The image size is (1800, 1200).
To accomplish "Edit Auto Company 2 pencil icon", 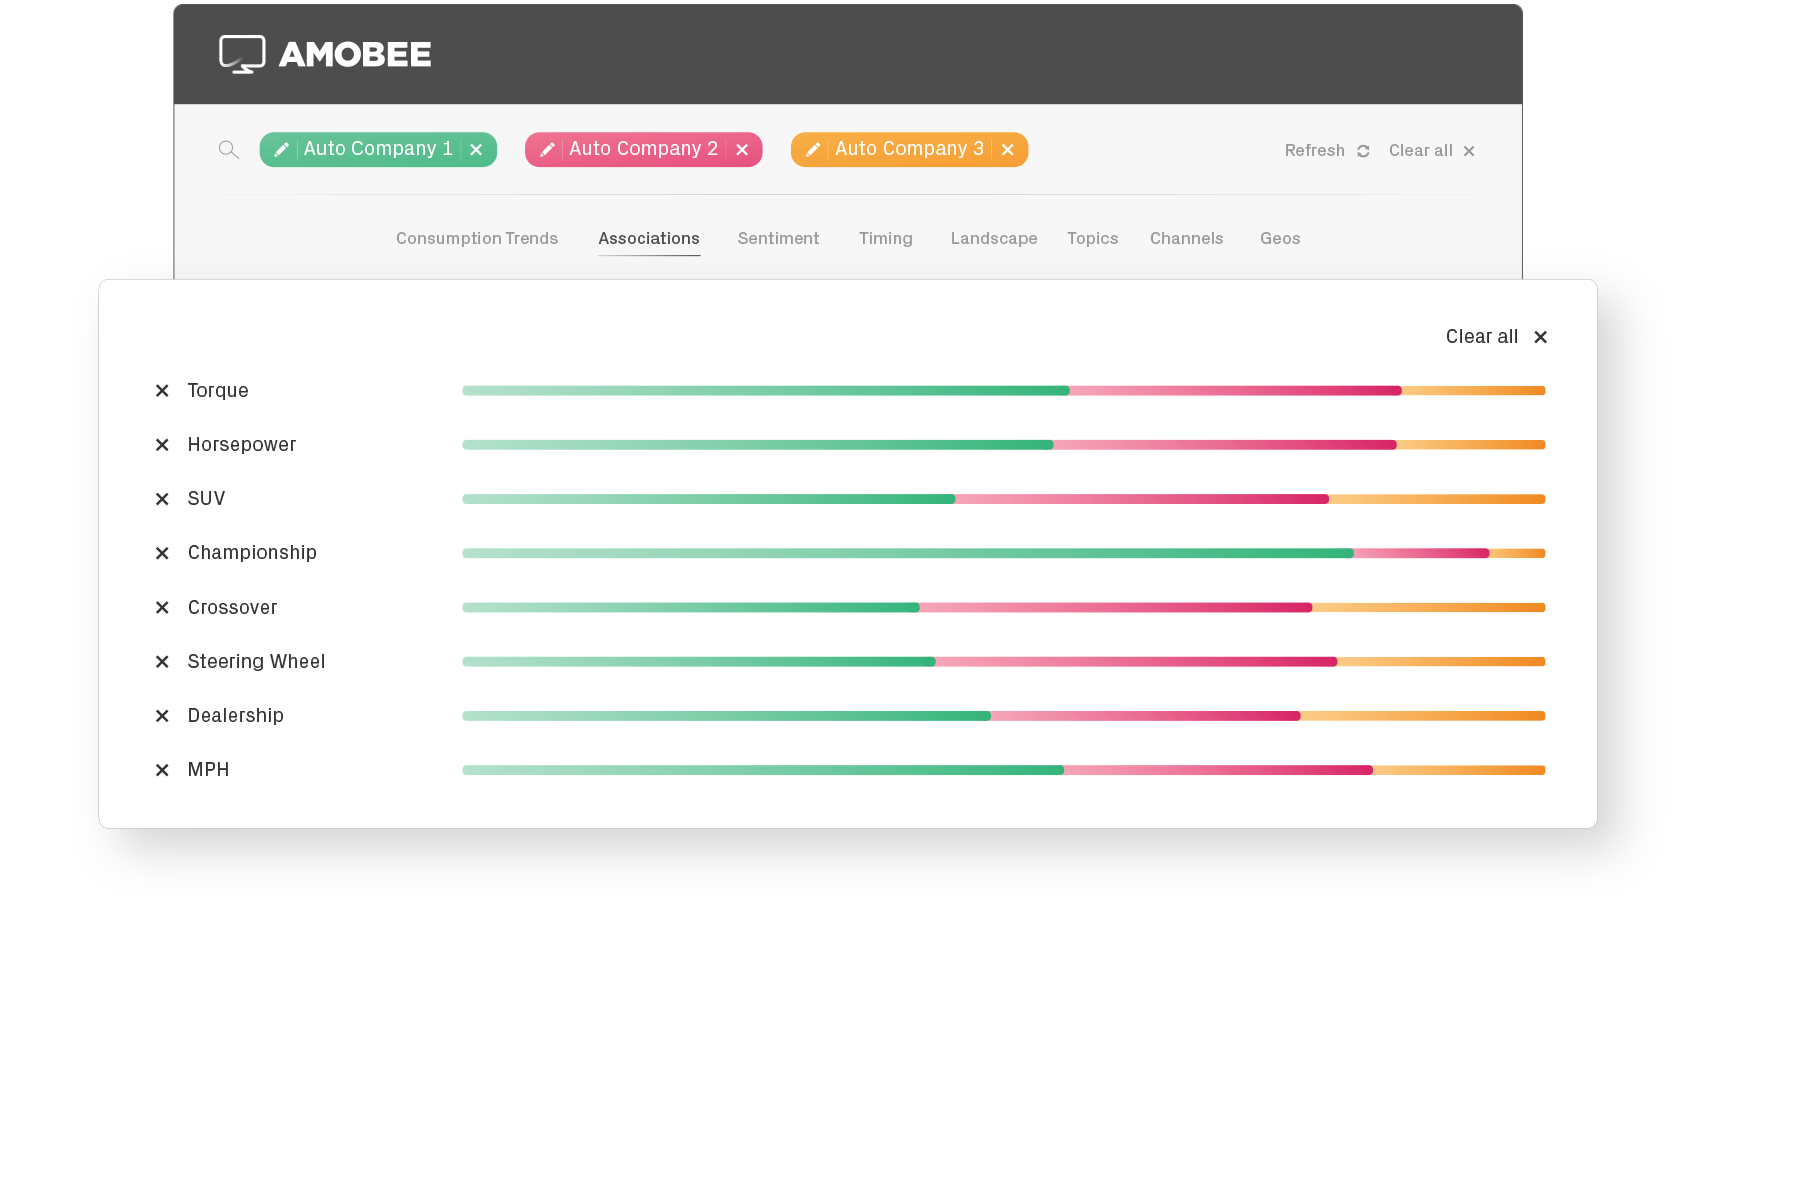I will click(547, 150).
